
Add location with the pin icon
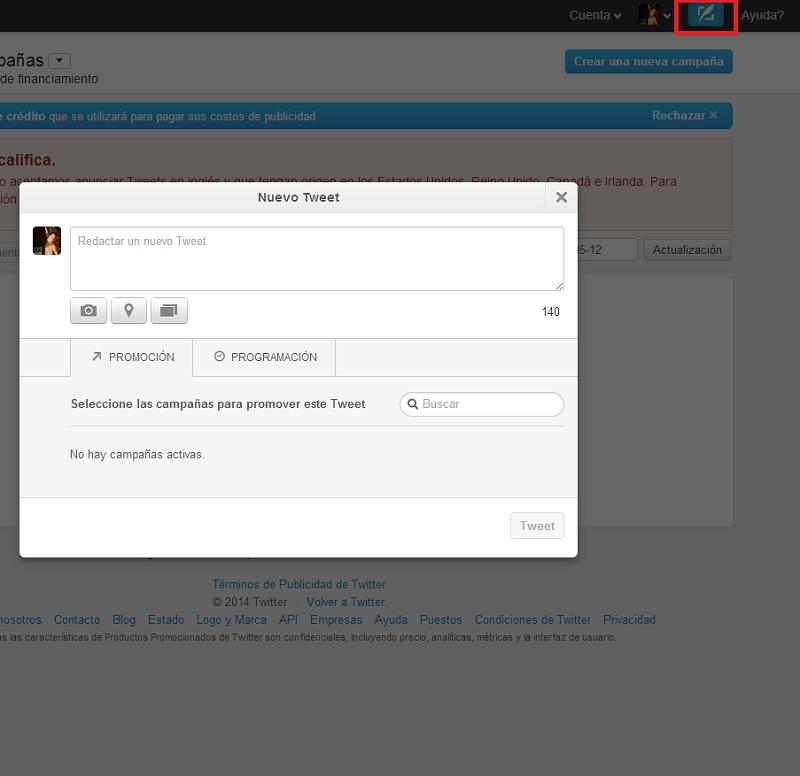pyautogui.click(x=129, y=311)
